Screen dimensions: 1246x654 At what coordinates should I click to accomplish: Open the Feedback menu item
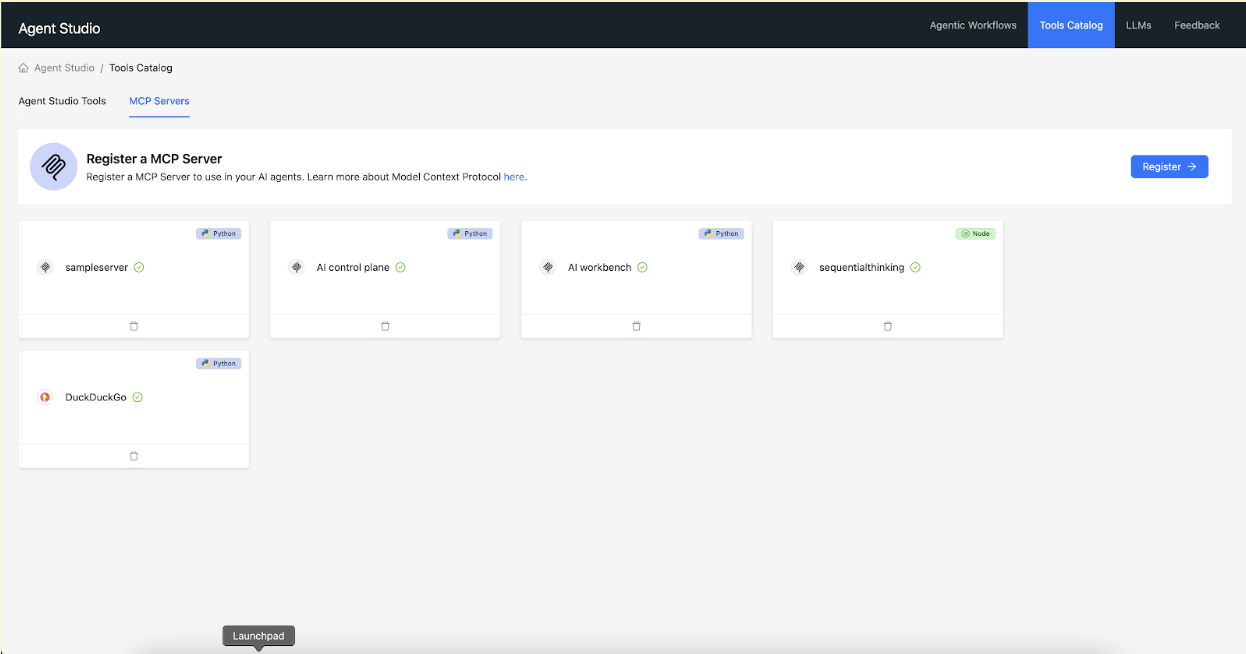1197,25
